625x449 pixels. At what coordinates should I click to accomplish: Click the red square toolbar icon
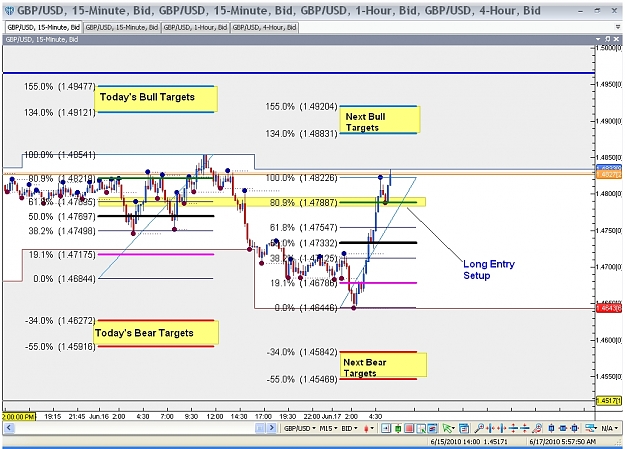coord(409,429)
